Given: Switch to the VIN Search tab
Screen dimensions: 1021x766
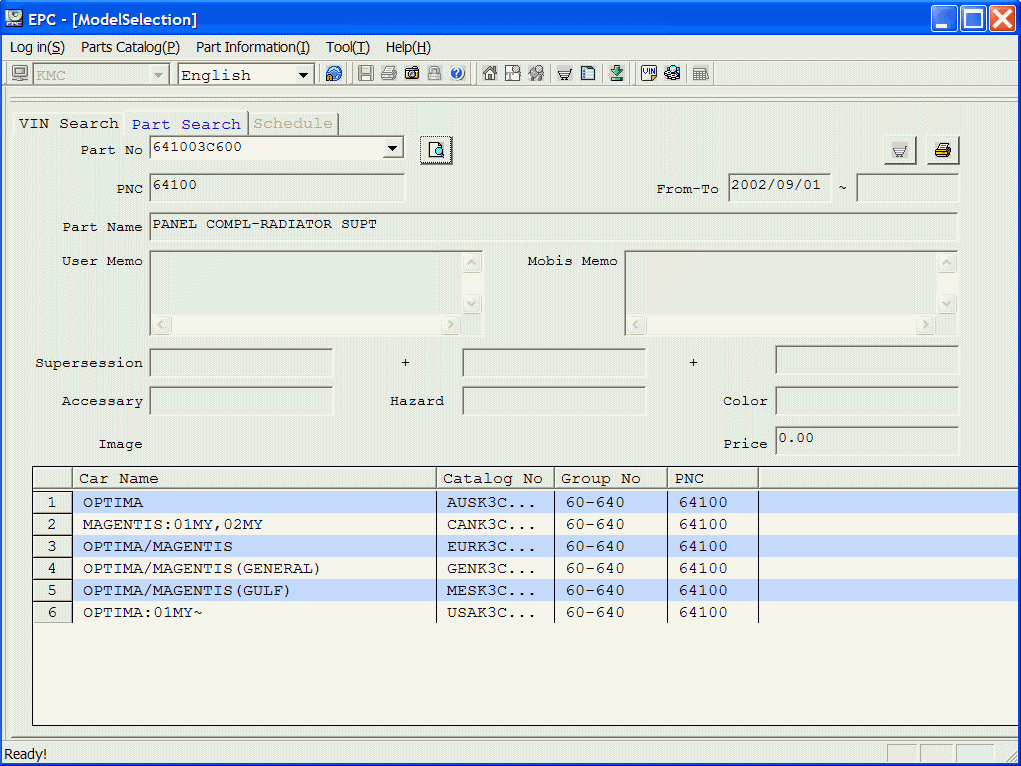Looking at the screenshot, I should tap(68, 123).
